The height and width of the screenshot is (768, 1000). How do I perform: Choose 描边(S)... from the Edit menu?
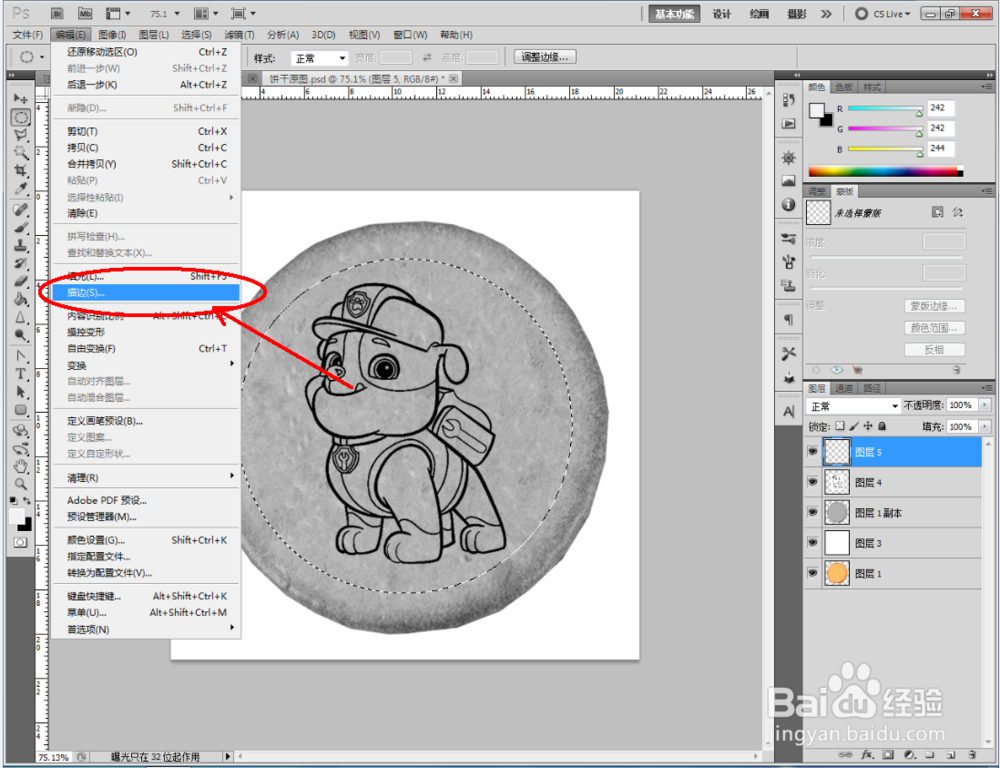[x=145, y=293]
